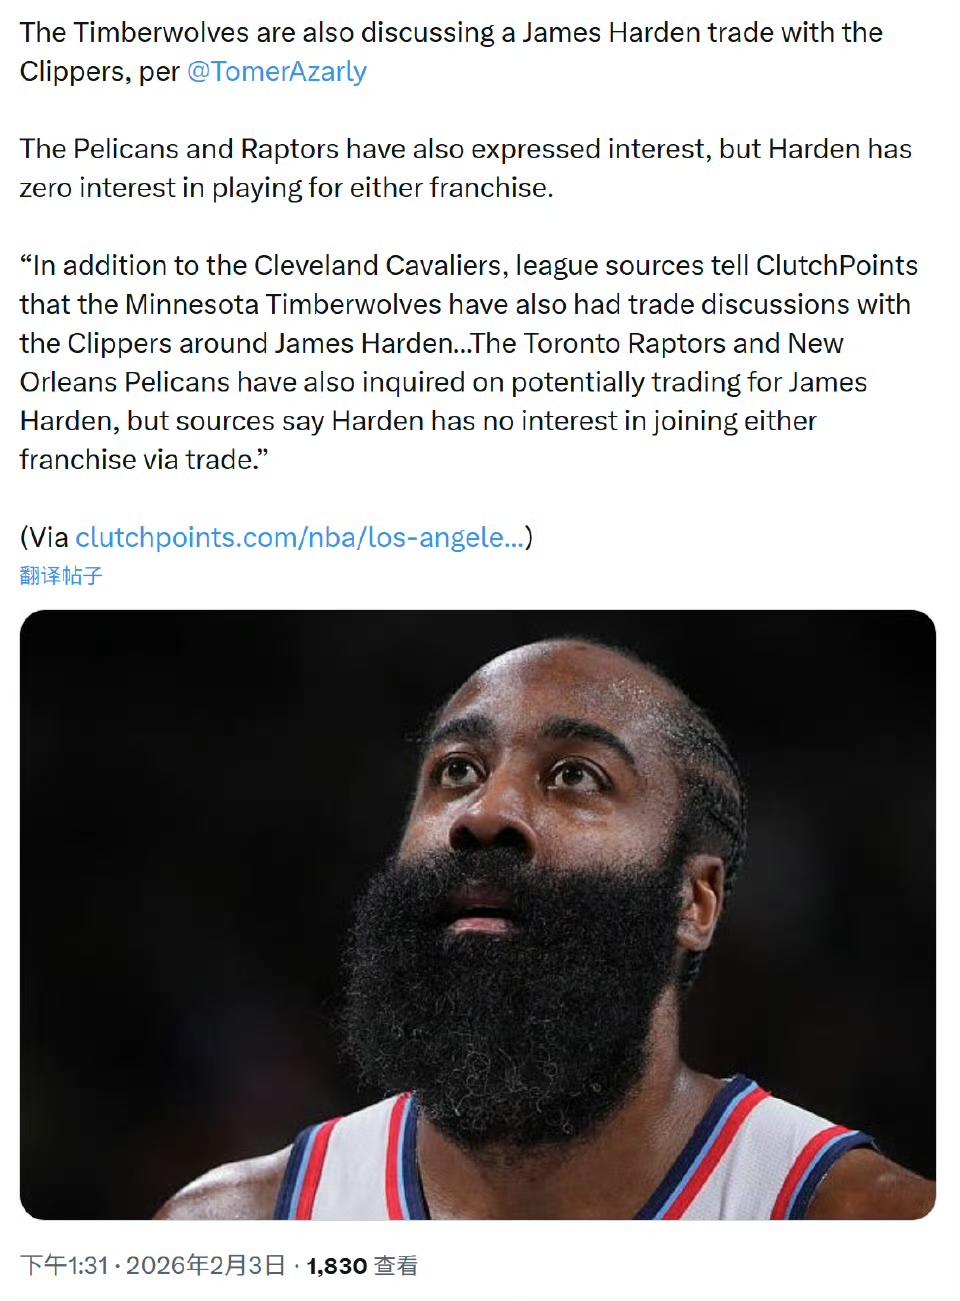
Task: Click the 查看 views label
Action: point(396,1266)
